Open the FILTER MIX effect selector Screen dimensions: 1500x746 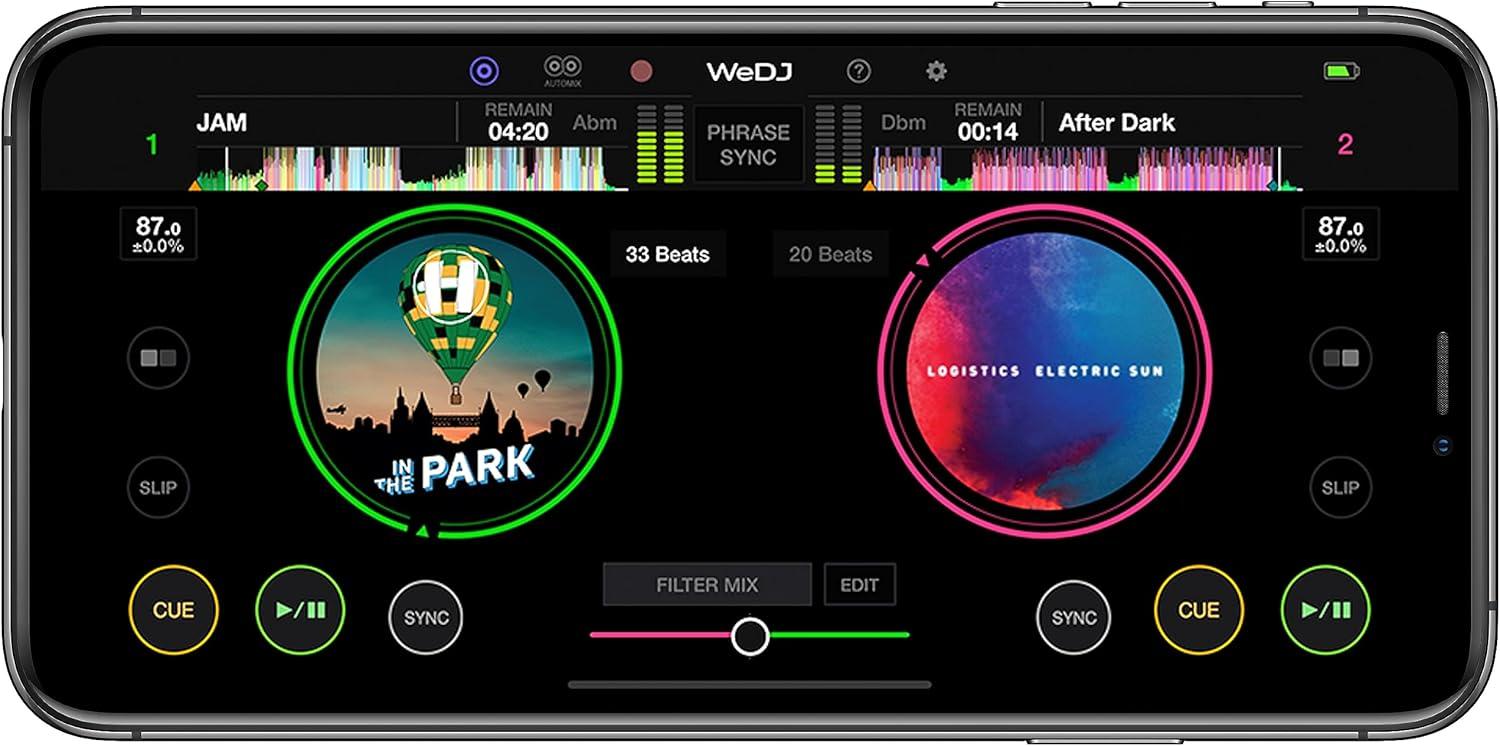[x=707, y=585]
